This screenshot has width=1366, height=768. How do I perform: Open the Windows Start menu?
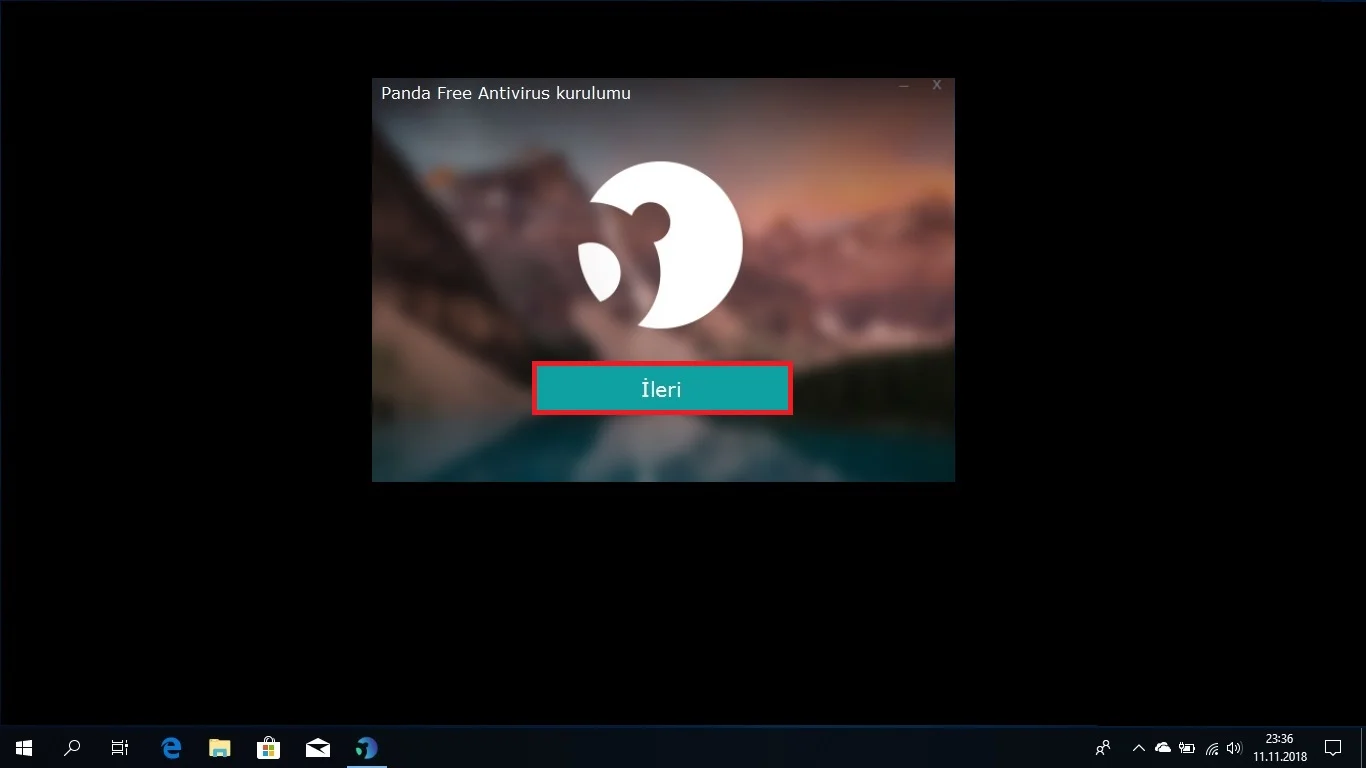coord(24,748)
